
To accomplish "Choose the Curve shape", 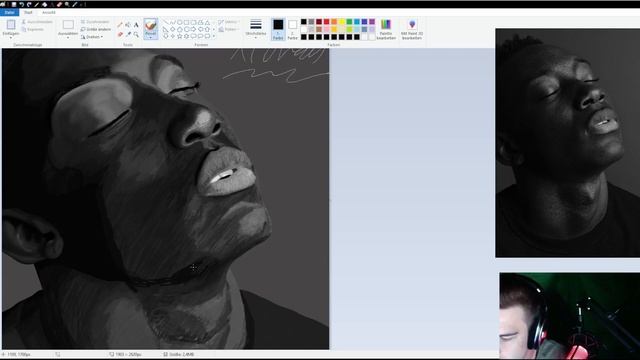I will pos(173,22).
